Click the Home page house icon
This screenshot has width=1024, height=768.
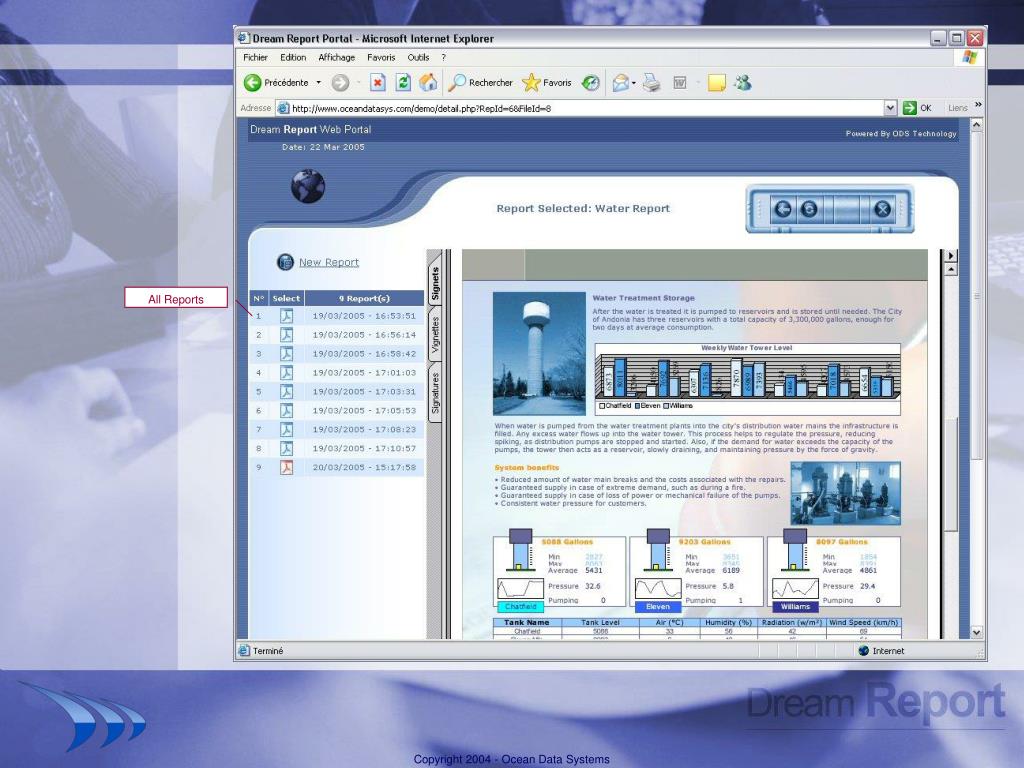428,82
